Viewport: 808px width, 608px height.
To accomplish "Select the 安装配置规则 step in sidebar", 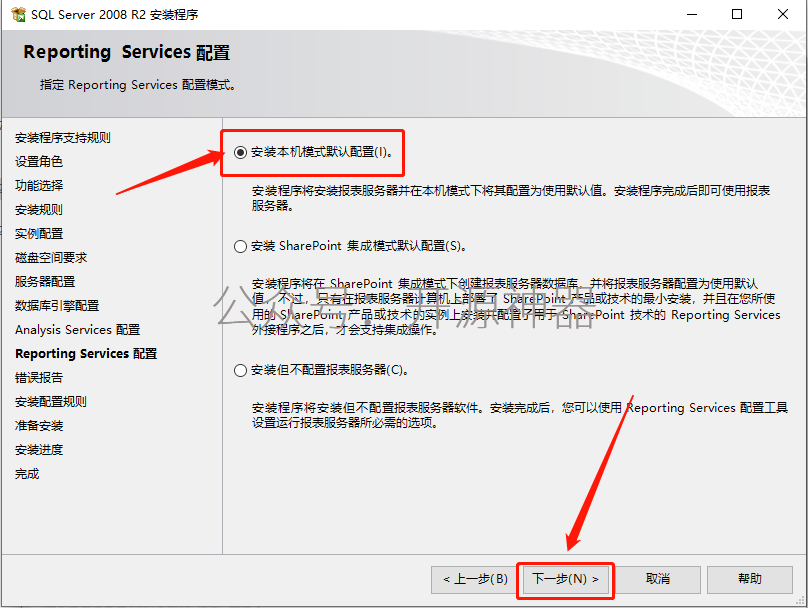I will point(51,402).
